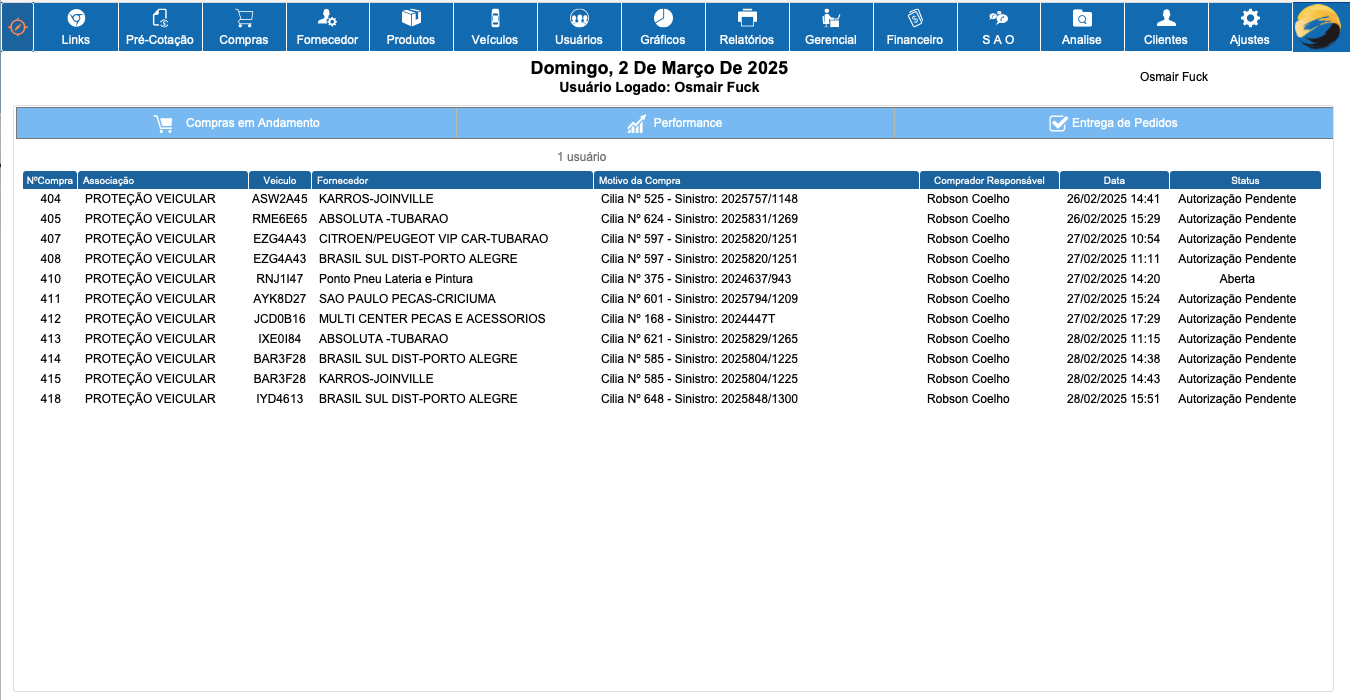
Task: Select the Financeiro icon
Action: point(915,26)
